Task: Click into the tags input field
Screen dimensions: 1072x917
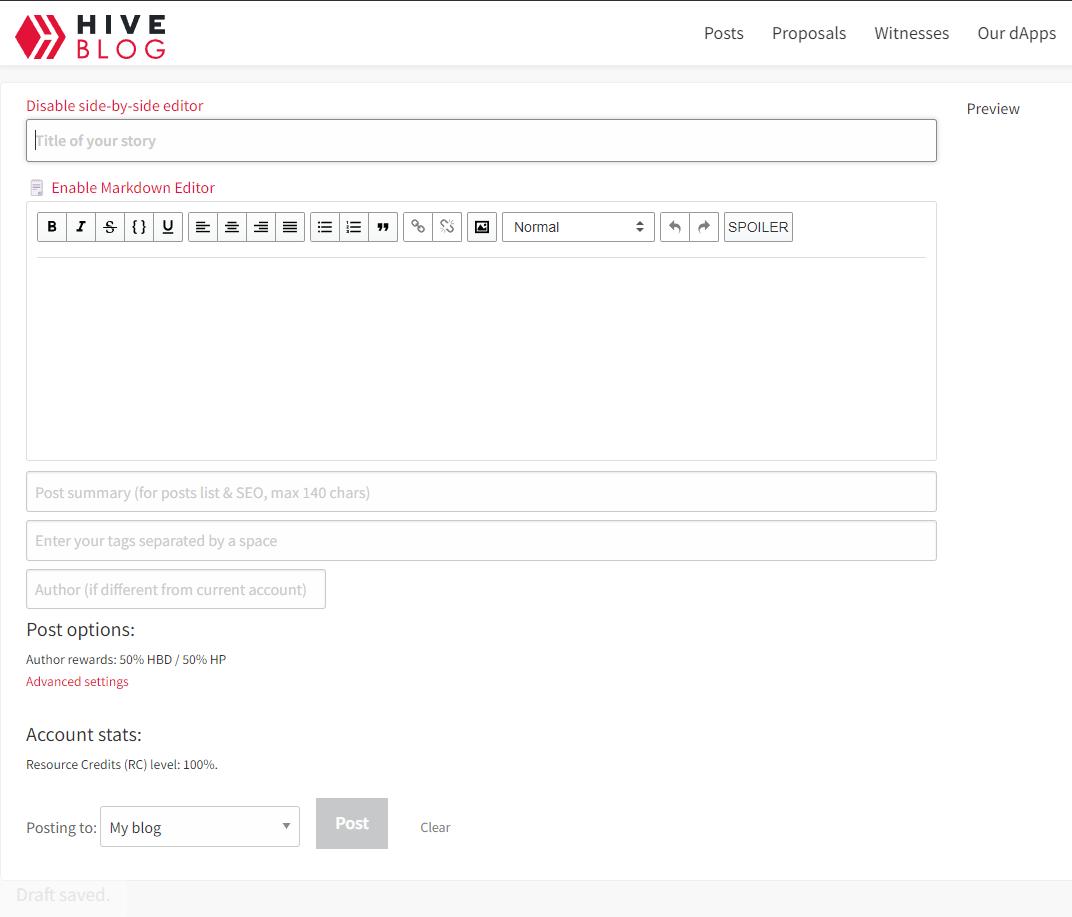Action: pos(481,541)
